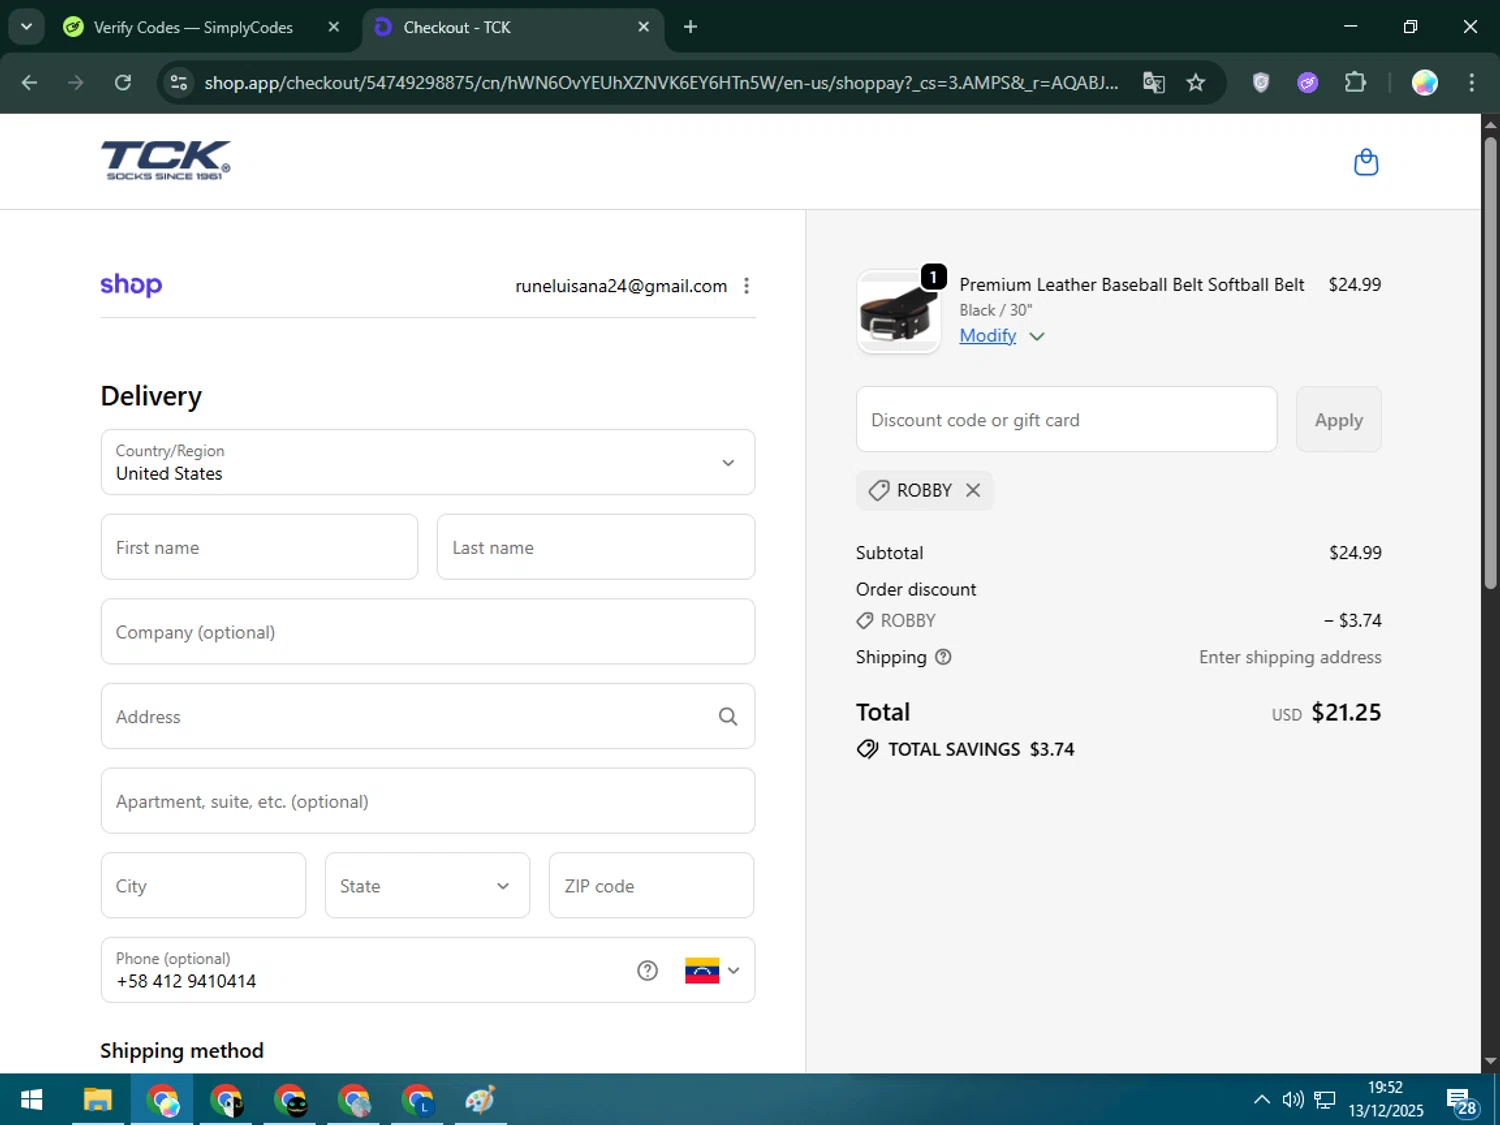
Task: Open the tab search dropdown arrow
Action: [26, 27]
